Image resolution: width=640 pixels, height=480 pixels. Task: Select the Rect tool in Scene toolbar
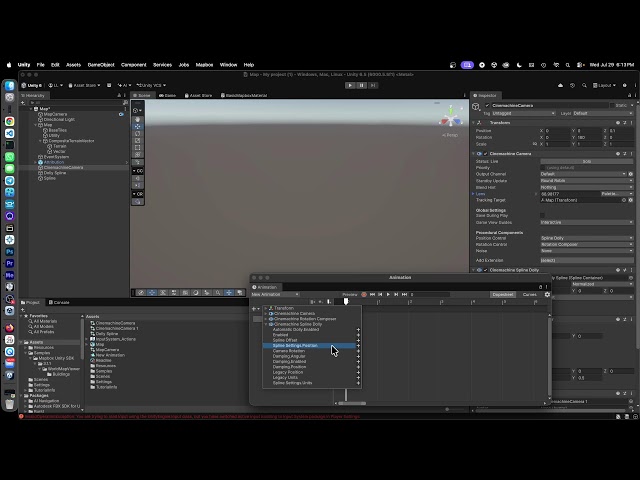(138, 147)
